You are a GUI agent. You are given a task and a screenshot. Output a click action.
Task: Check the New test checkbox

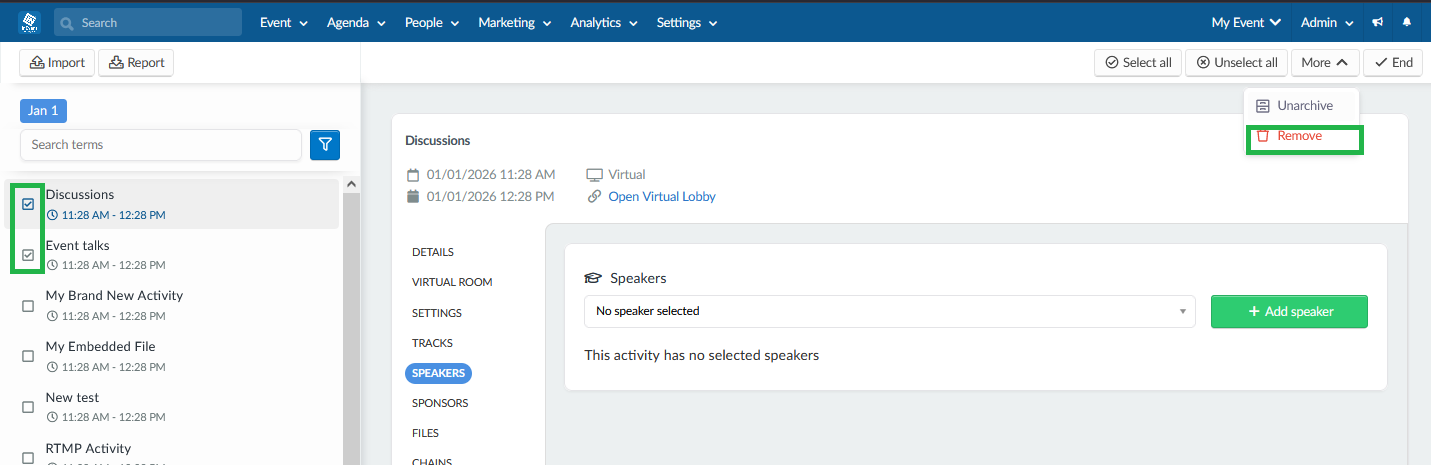point(28,407)
